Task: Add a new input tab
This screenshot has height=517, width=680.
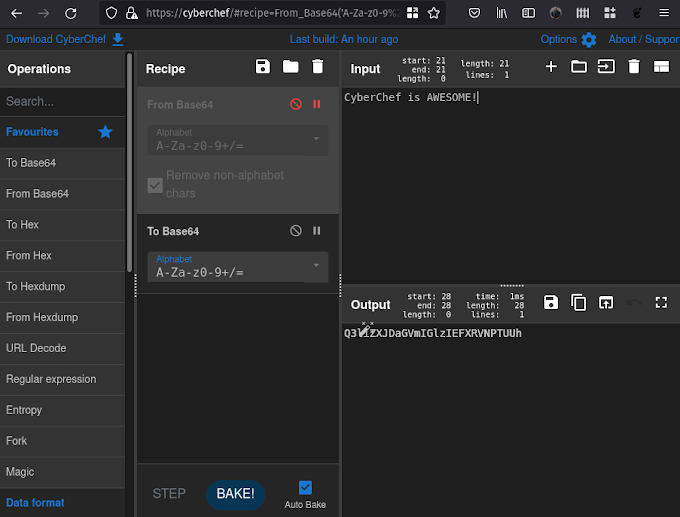Action: (x=551, y=67)
